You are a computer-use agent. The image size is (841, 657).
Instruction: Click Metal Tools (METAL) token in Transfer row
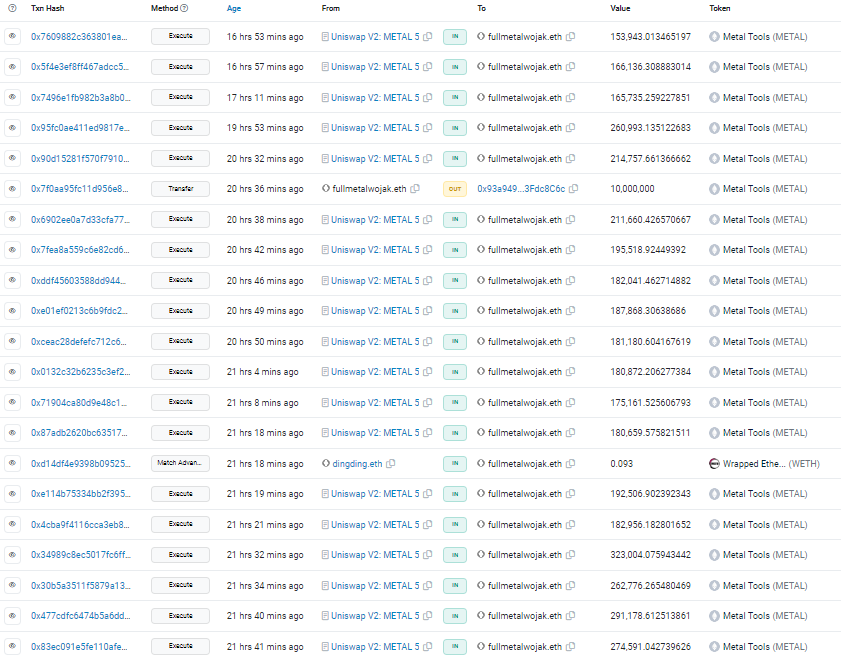point(765,189)
